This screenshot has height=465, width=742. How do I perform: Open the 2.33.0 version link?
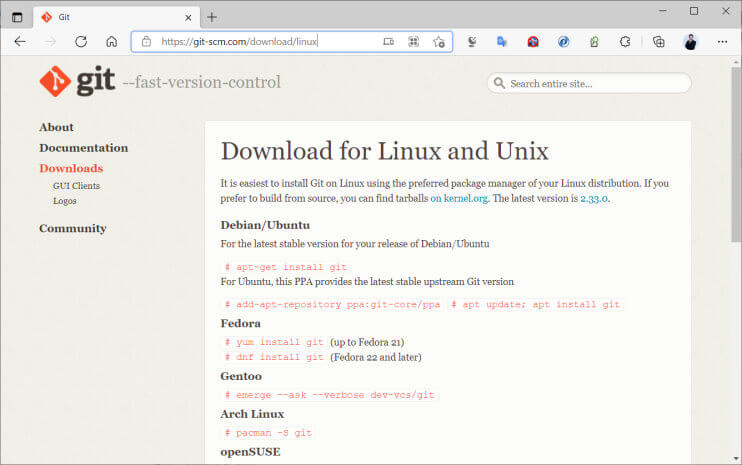point(594,199)
